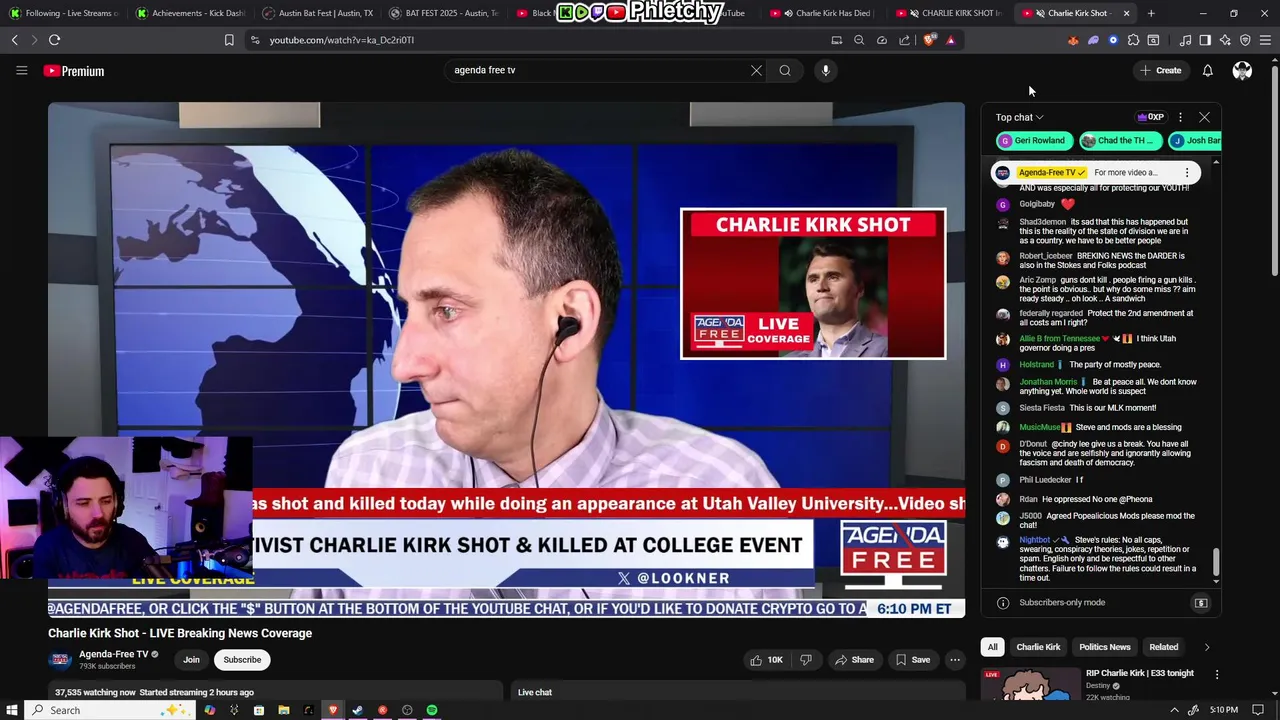
Task: Open File Explorer from taskbar
Action: click(x=284, y=710)
